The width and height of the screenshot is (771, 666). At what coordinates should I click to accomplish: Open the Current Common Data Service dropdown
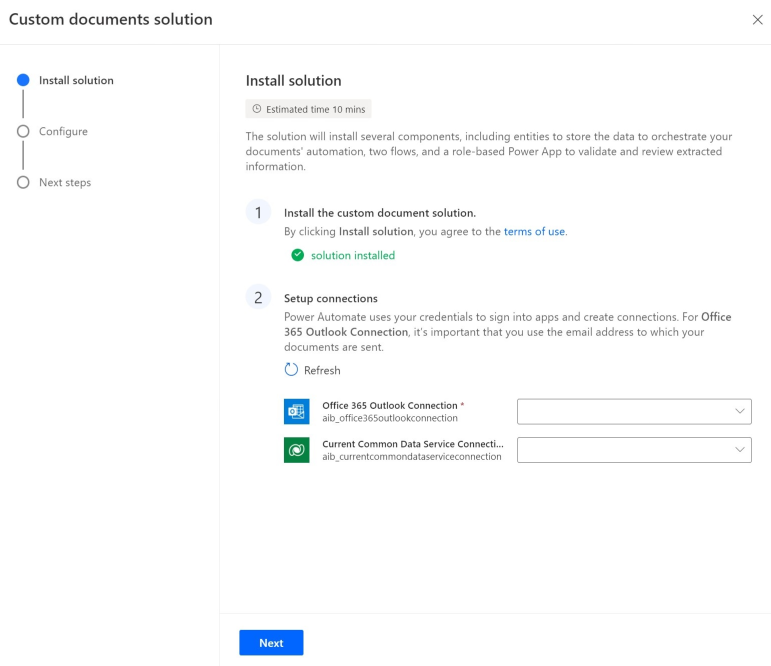pyautogui.click(x=634, y=450)
